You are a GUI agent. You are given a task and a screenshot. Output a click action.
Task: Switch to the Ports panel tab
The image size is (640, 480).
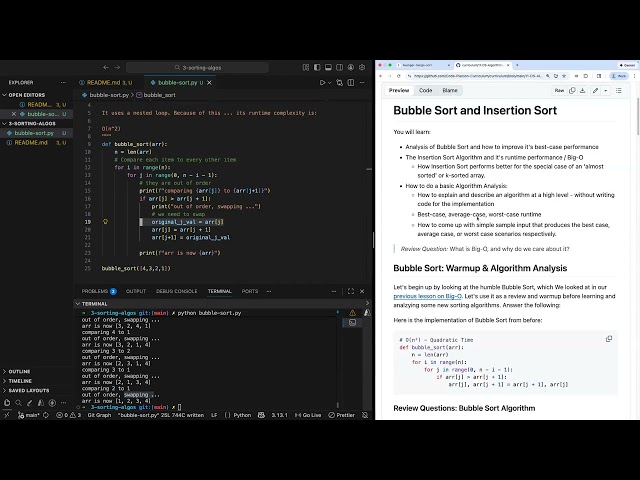250,291
